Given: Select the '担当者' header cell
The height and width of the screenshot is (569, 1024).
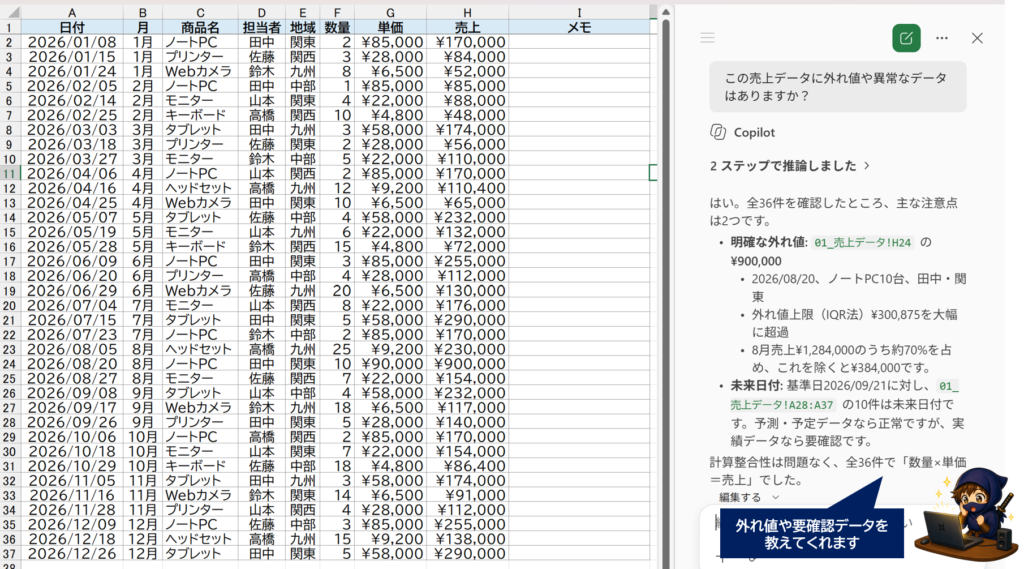Looking at the screenshot, I should coord(261,27).
